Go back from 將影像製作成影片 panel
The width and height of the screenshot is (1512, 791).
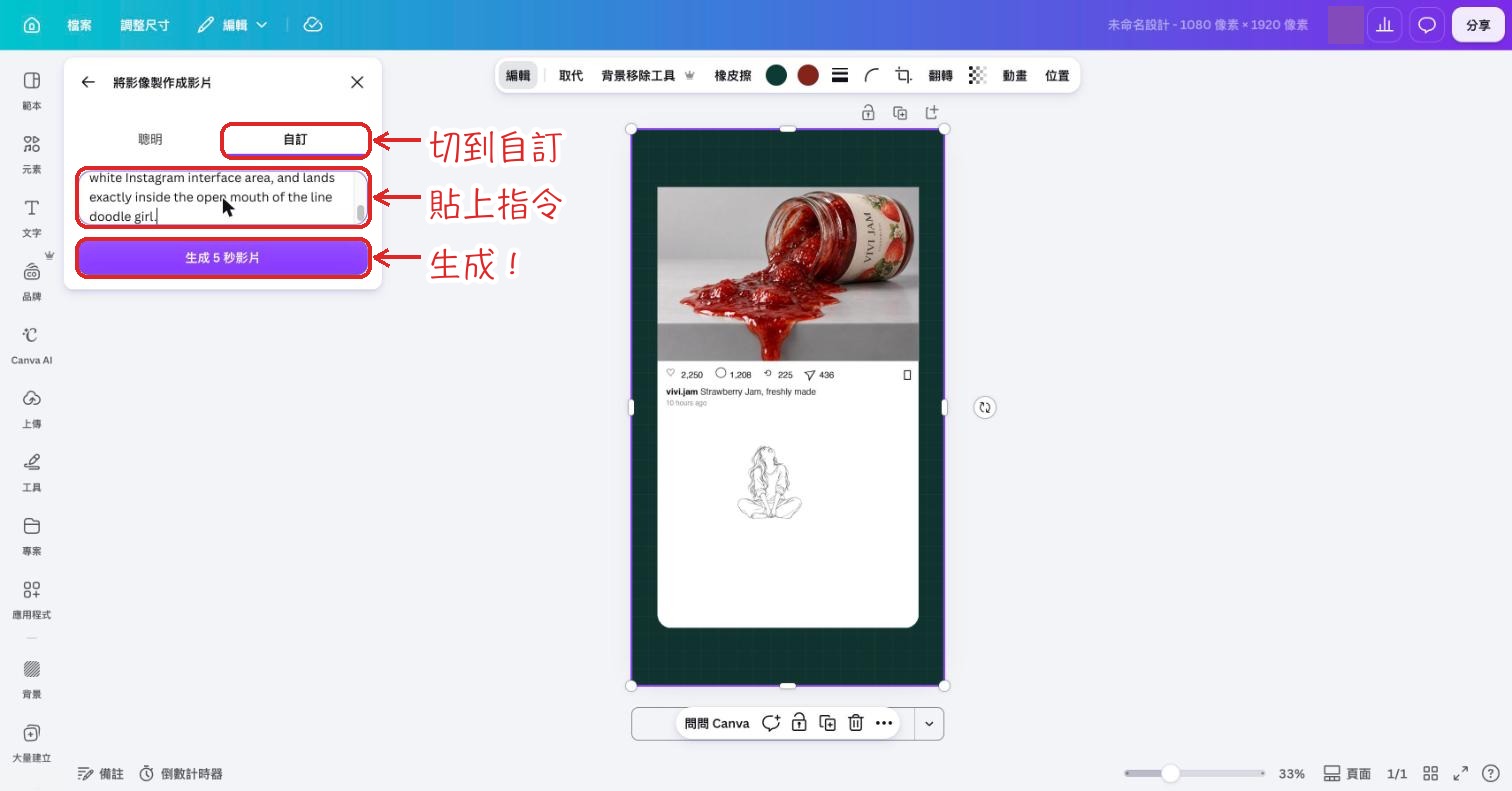point(88,82)
